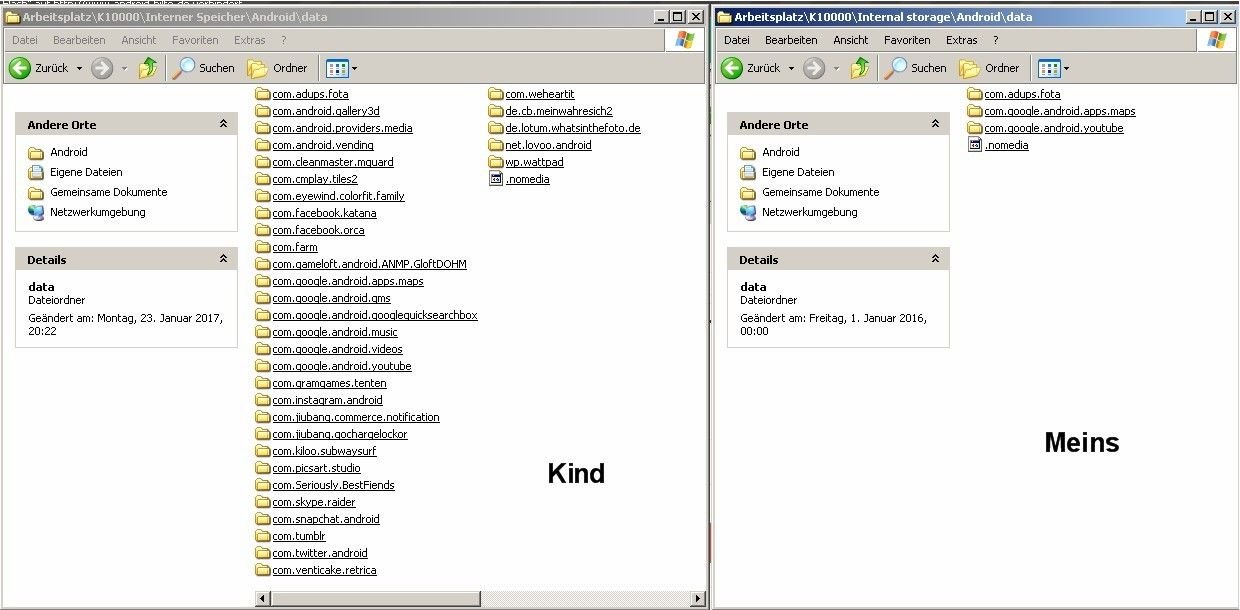
Task: Click the up-folder icon in Kind window
Action: tap(148, 68)
